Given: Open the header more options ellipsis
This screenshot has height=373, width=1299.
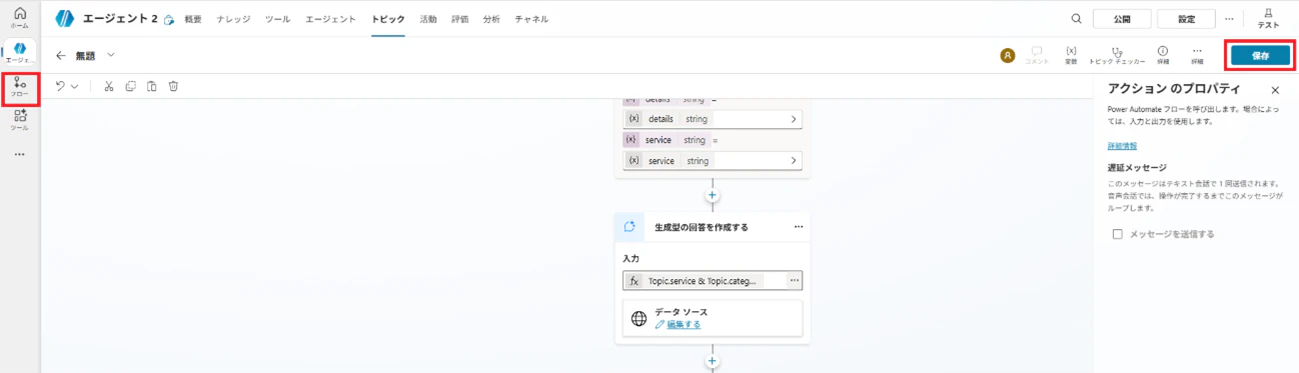Looking at the screenshot, I should point(1229,19).
